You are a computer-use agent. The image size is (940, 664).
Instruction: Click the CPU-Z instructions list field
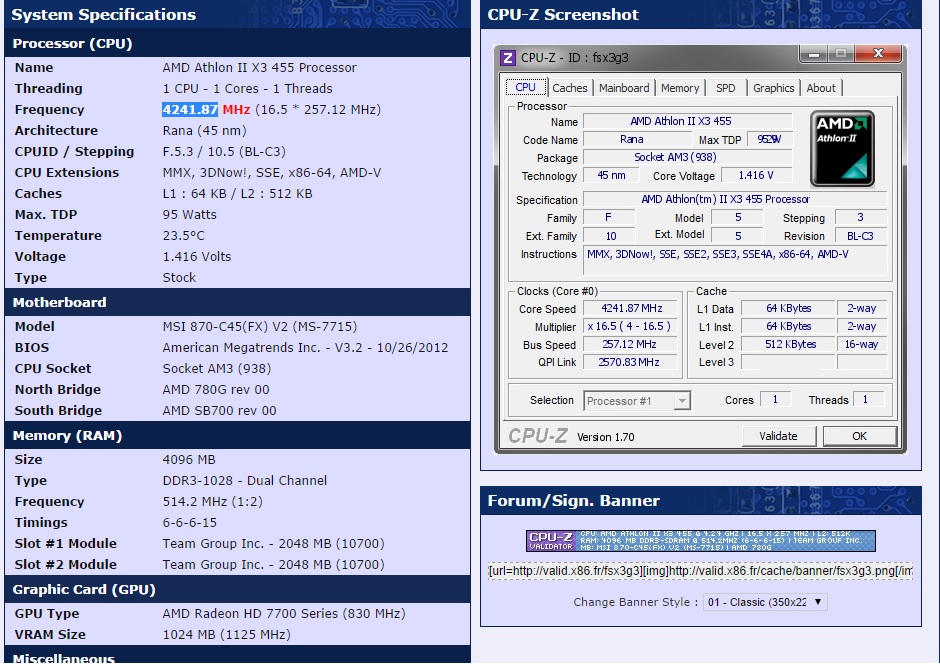pyautogui.click(x=735, y=261)
